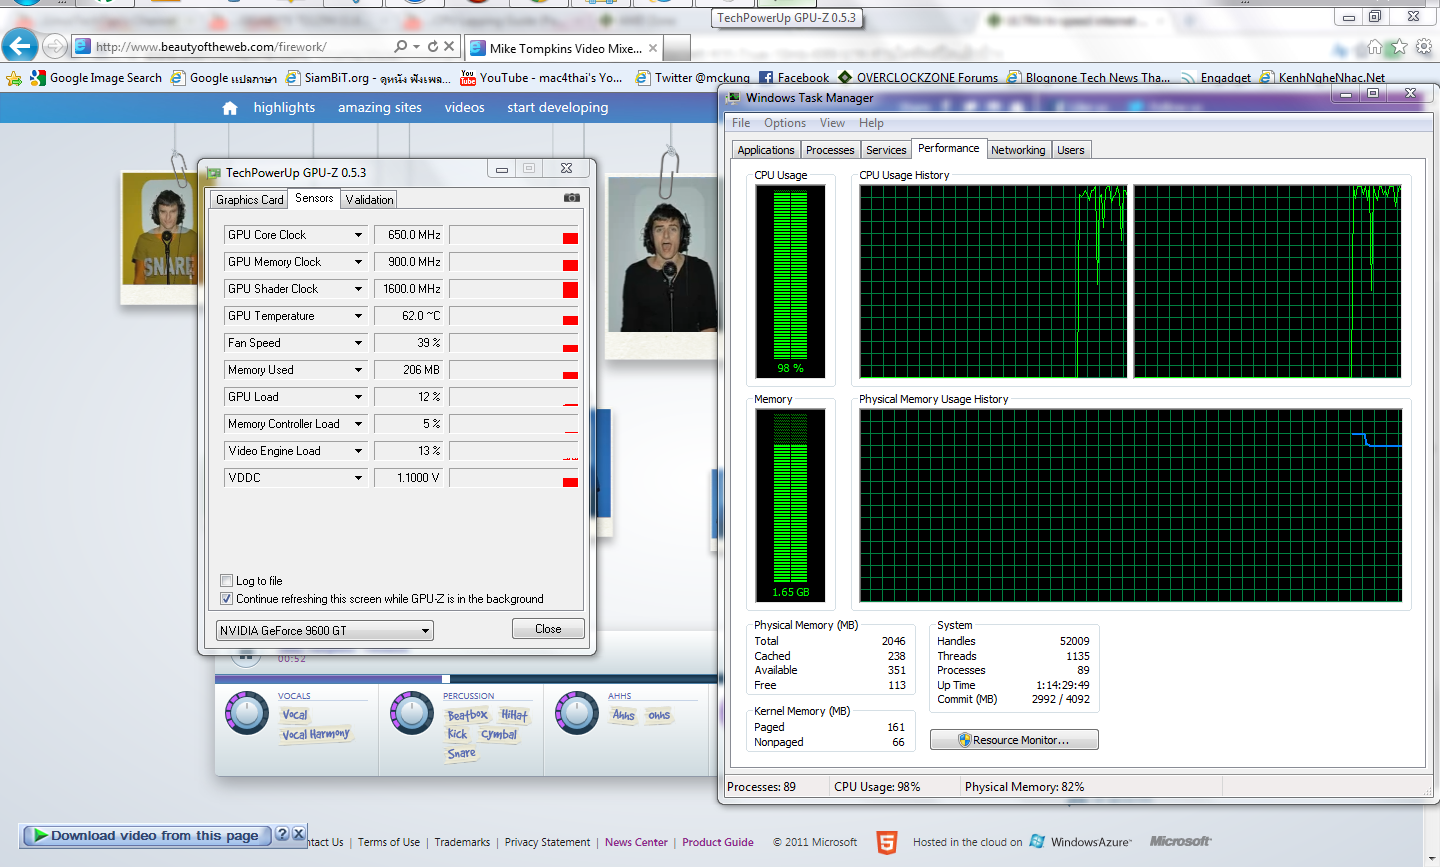Open the browser Favorites star icon
Viewport: 1440px width, 868px height.
pyautogui.click(x=1399, y=46)
